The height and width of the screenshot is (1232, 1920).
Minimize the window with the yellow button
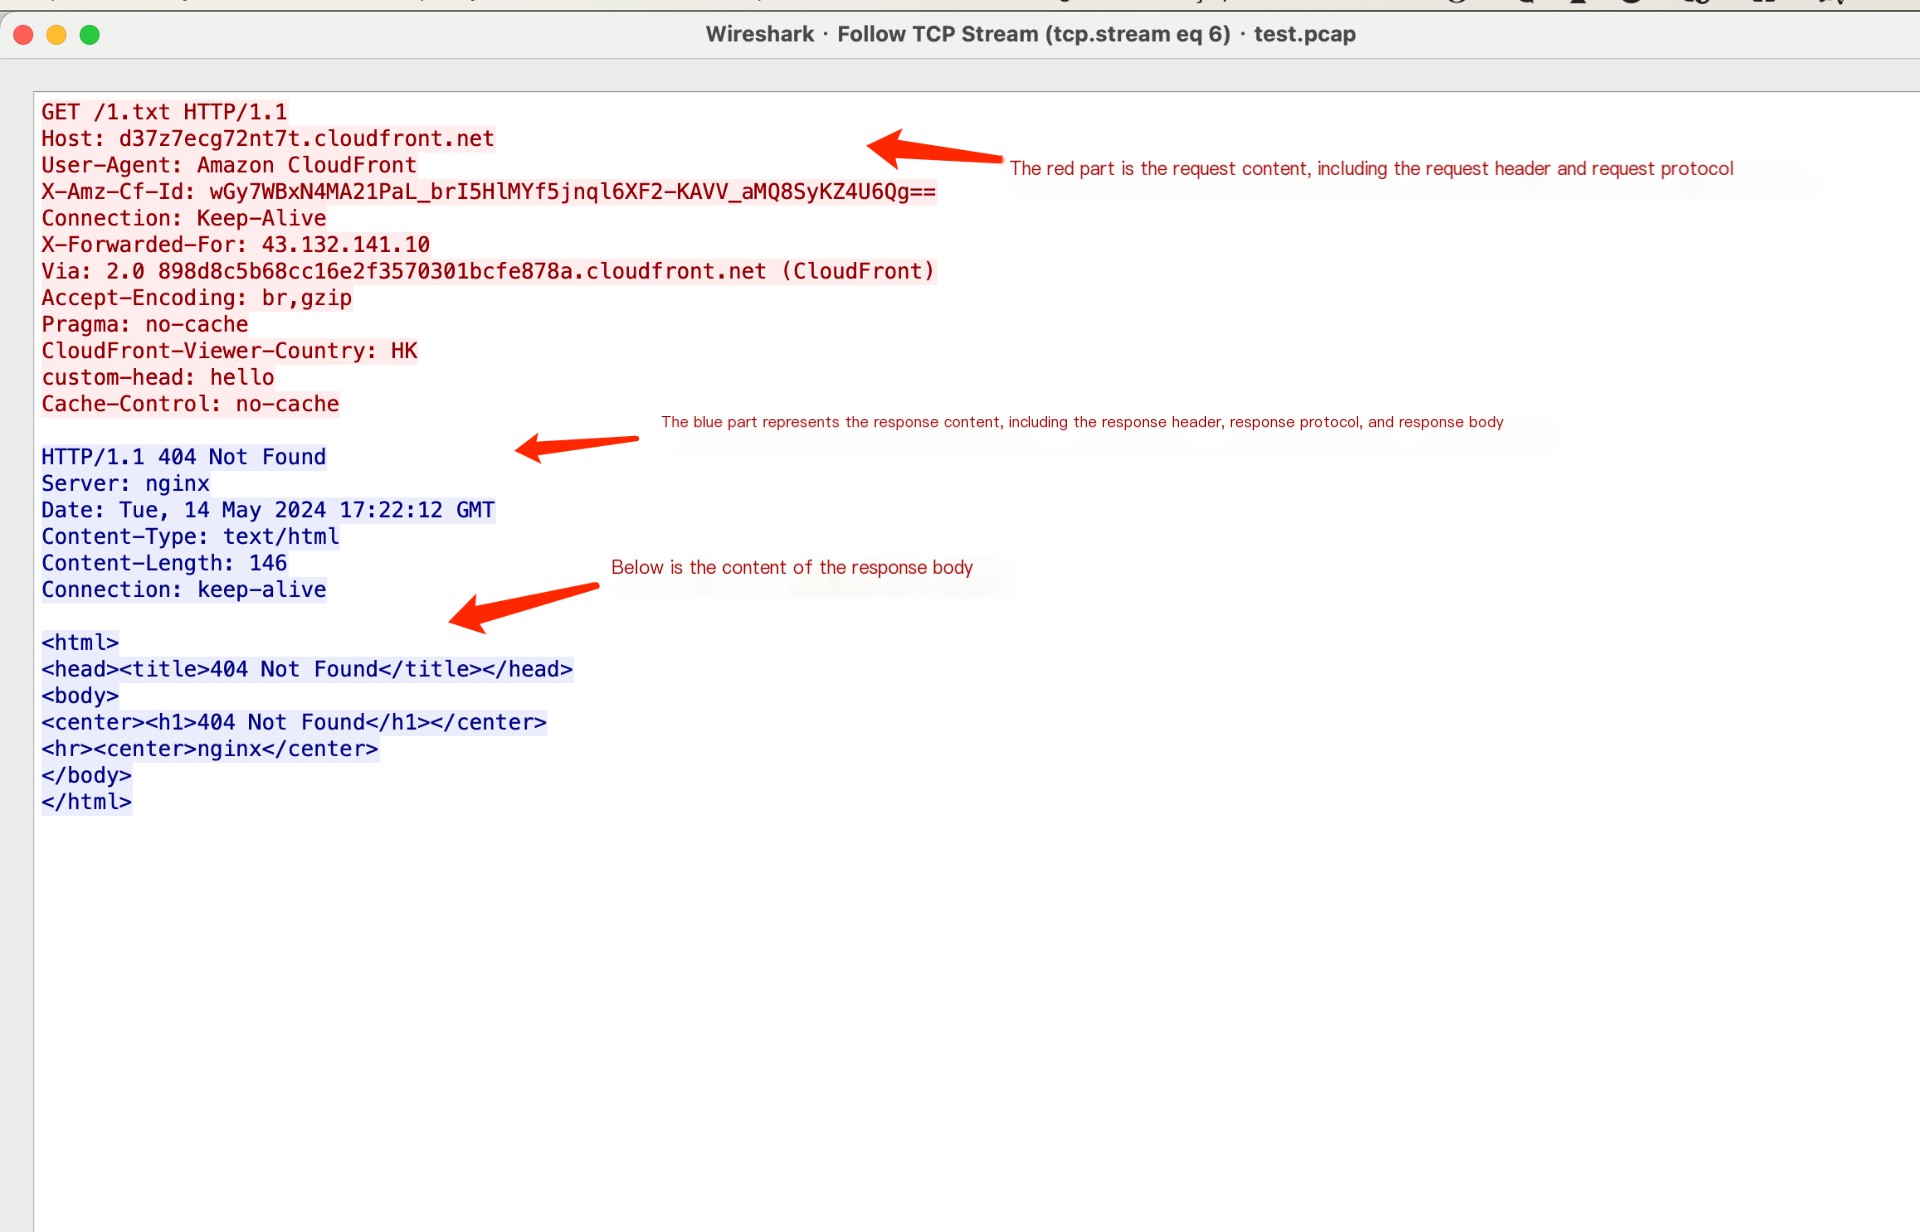[57, 35]
